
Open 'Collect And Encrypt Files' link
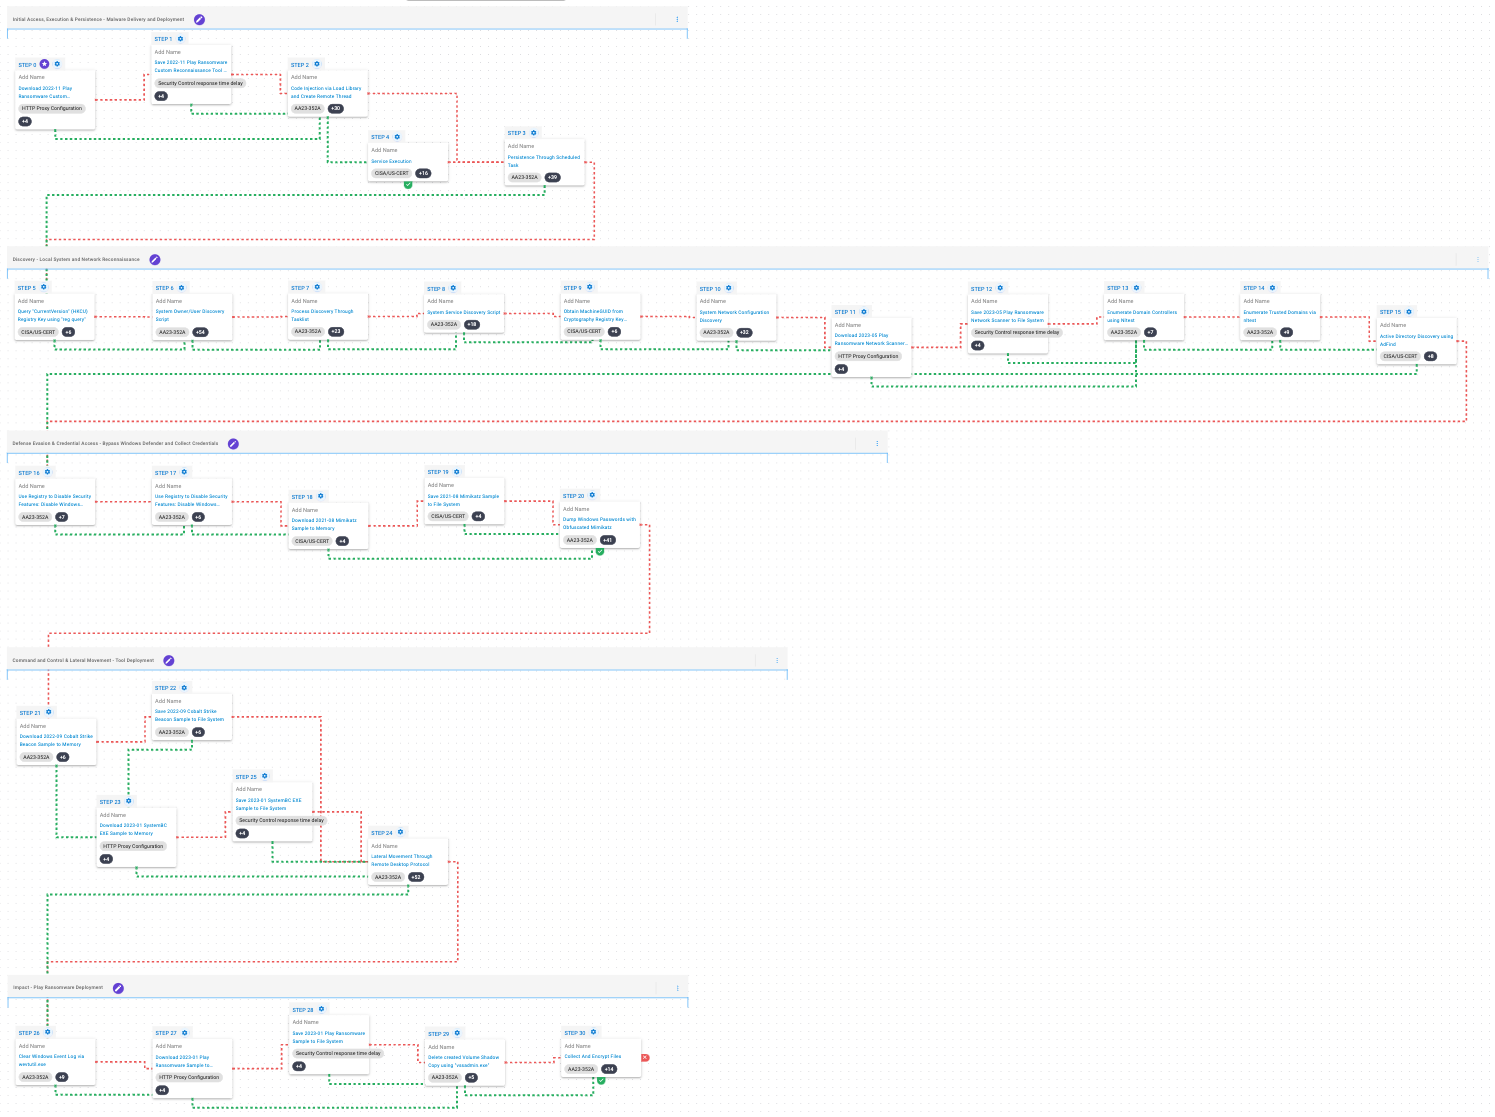coord(593,1056)
